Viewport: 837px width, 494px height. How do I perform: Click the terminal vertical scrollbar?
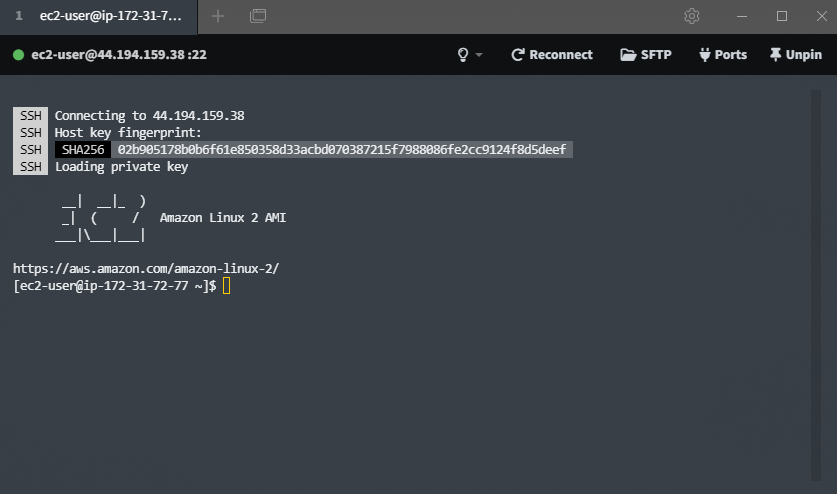point(816,280)
